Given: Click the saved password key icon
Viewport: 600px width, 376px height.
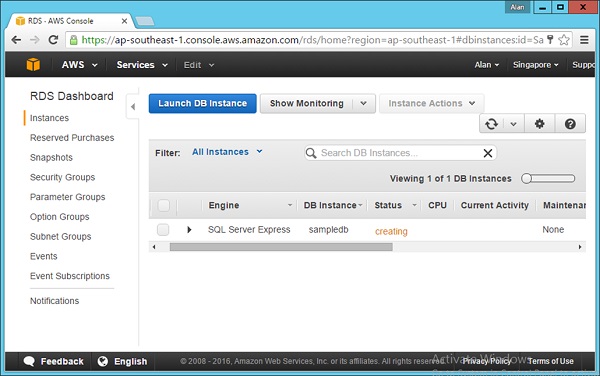Looking at the screenshot, I should click(x=550, y=39).
